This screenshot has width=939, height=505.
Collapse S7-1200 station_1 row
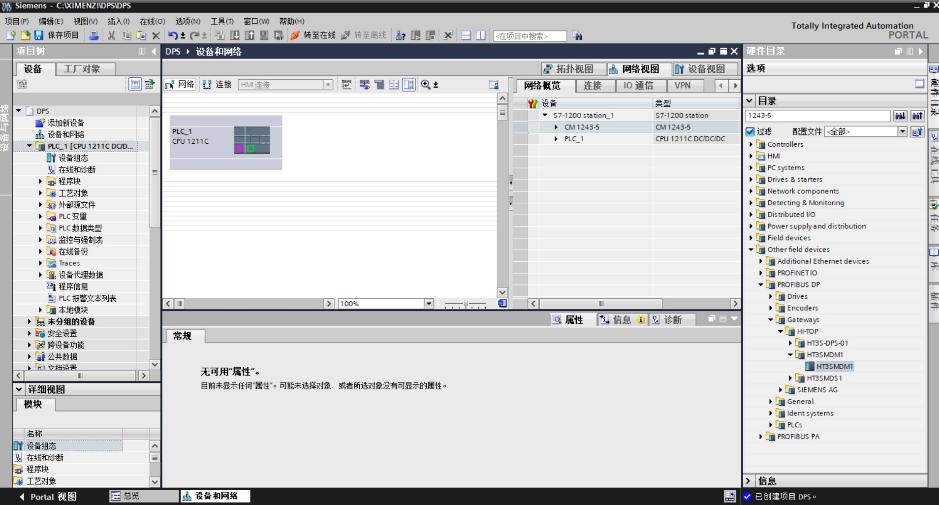[x=545, y=115]
